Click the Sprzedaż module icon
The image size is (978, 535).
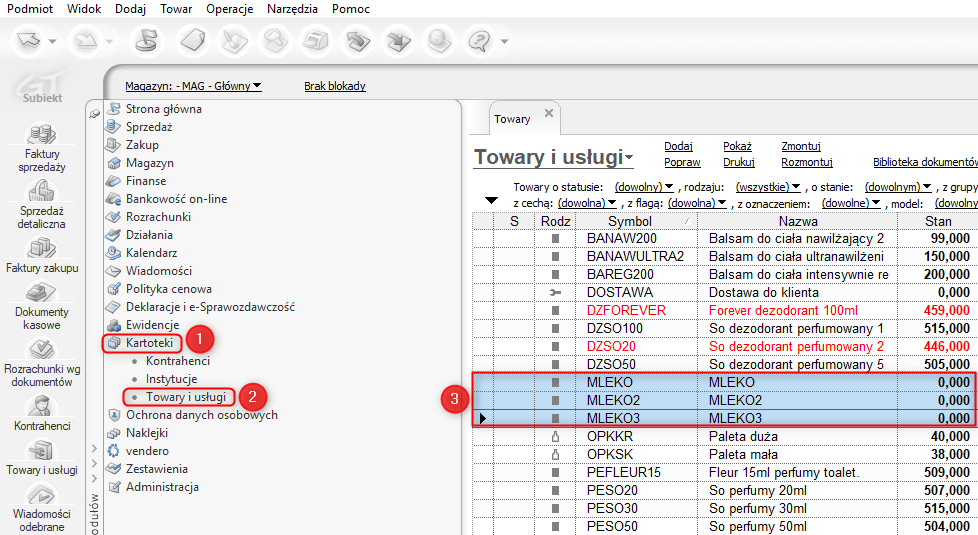pos(113,127)
